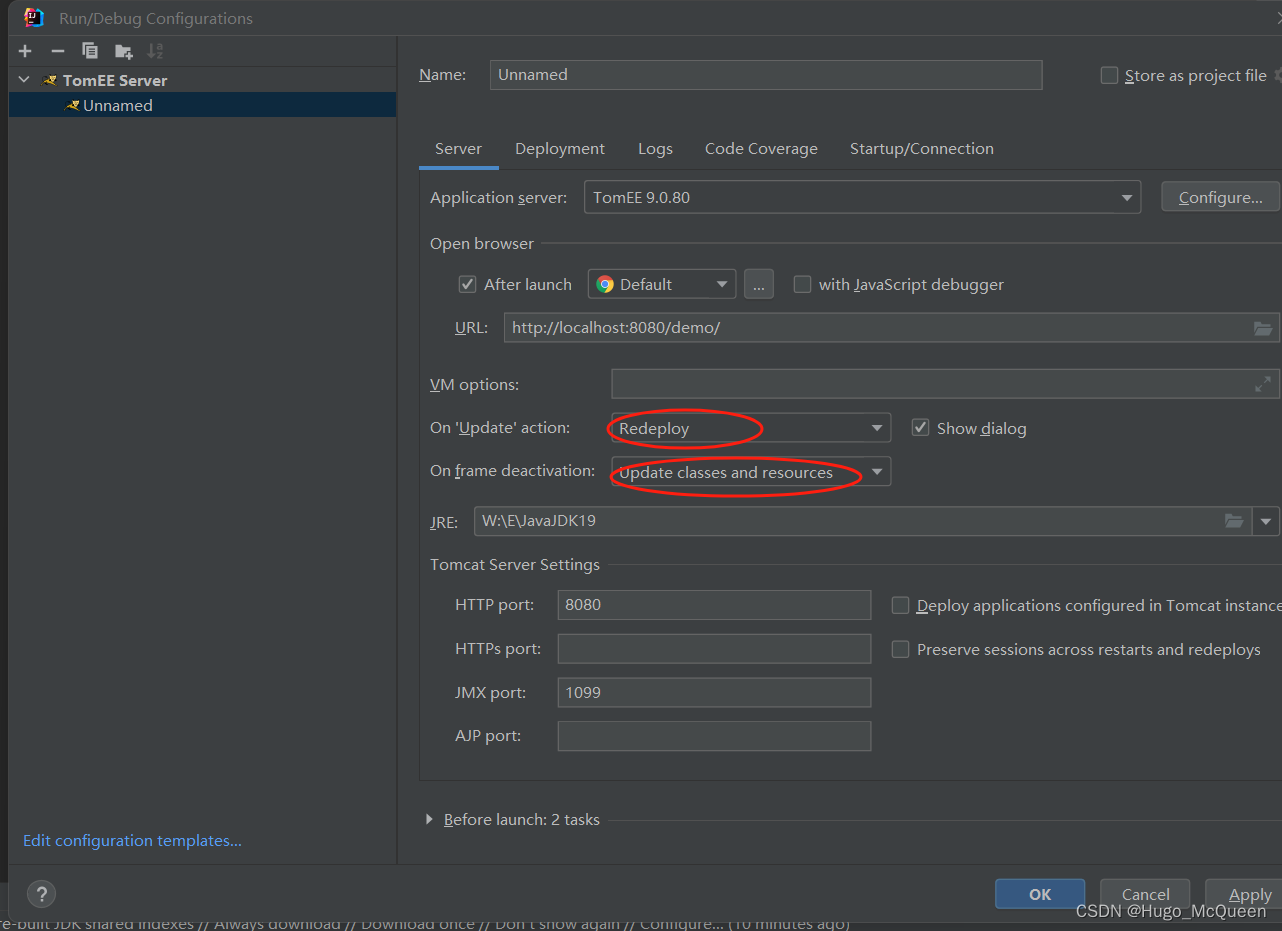The width and height of the screenshot is (1282, 931).
Task: Switch to the Server tab
Action: point(458,148)
